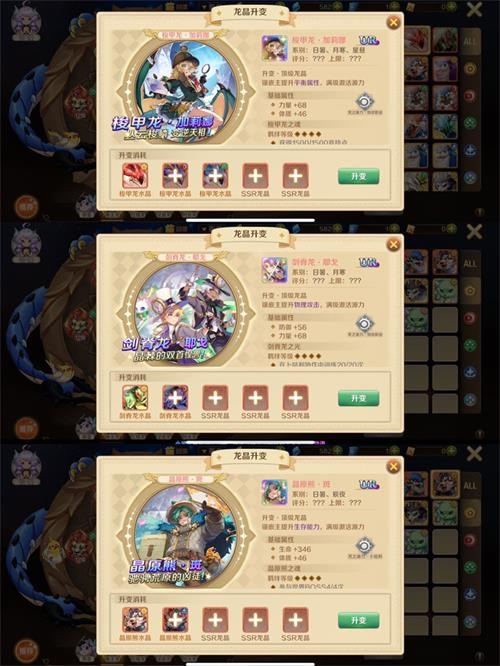Viewport: 500px width, 666px height.
Task: Toggle the green element filter beside 晶原熊·斑 panel
Action: tap(470, 567)
